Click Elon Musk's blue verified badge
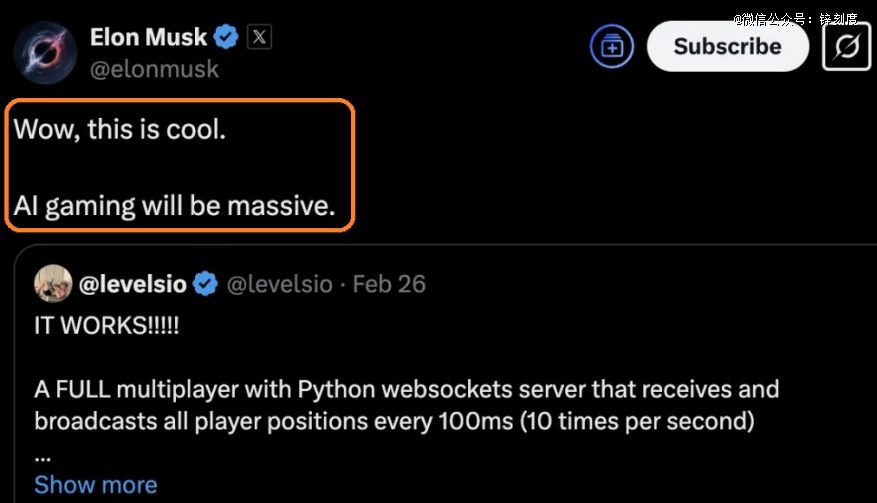The image size is (877, 503). coord(226,38)
